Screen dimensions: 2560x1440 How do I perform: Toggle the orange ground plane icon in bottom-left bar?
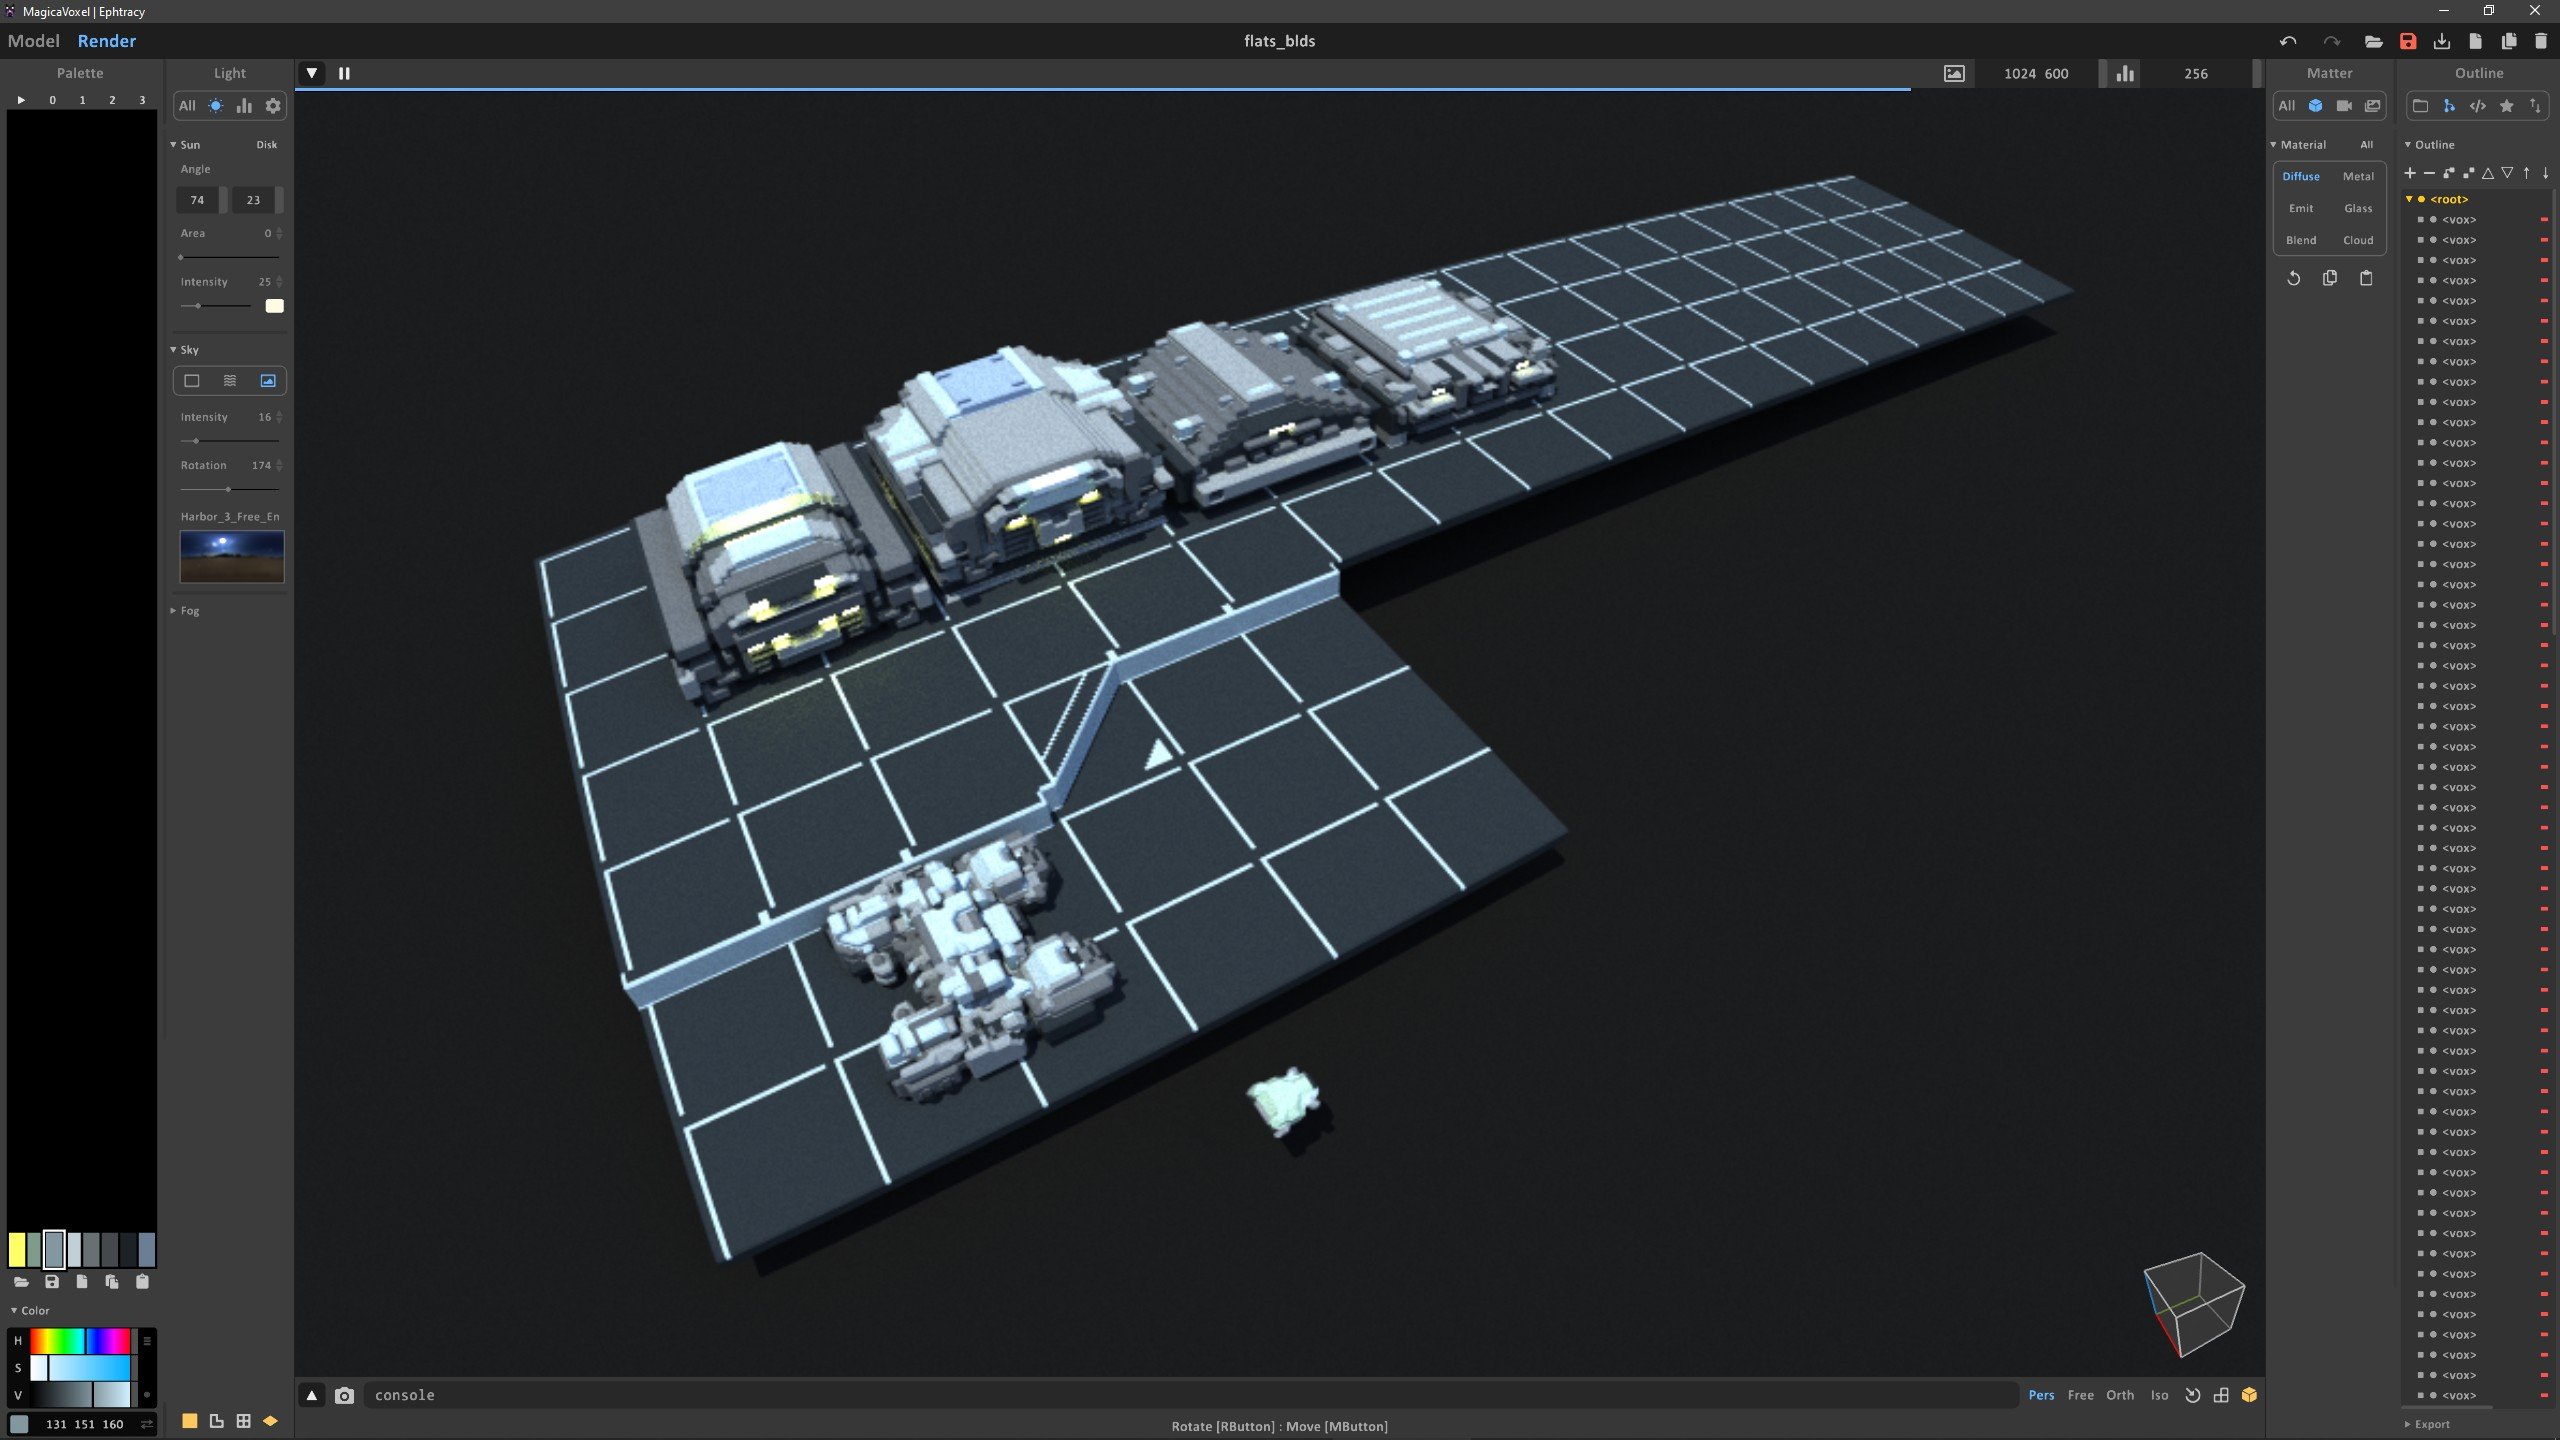[270, 1421]
